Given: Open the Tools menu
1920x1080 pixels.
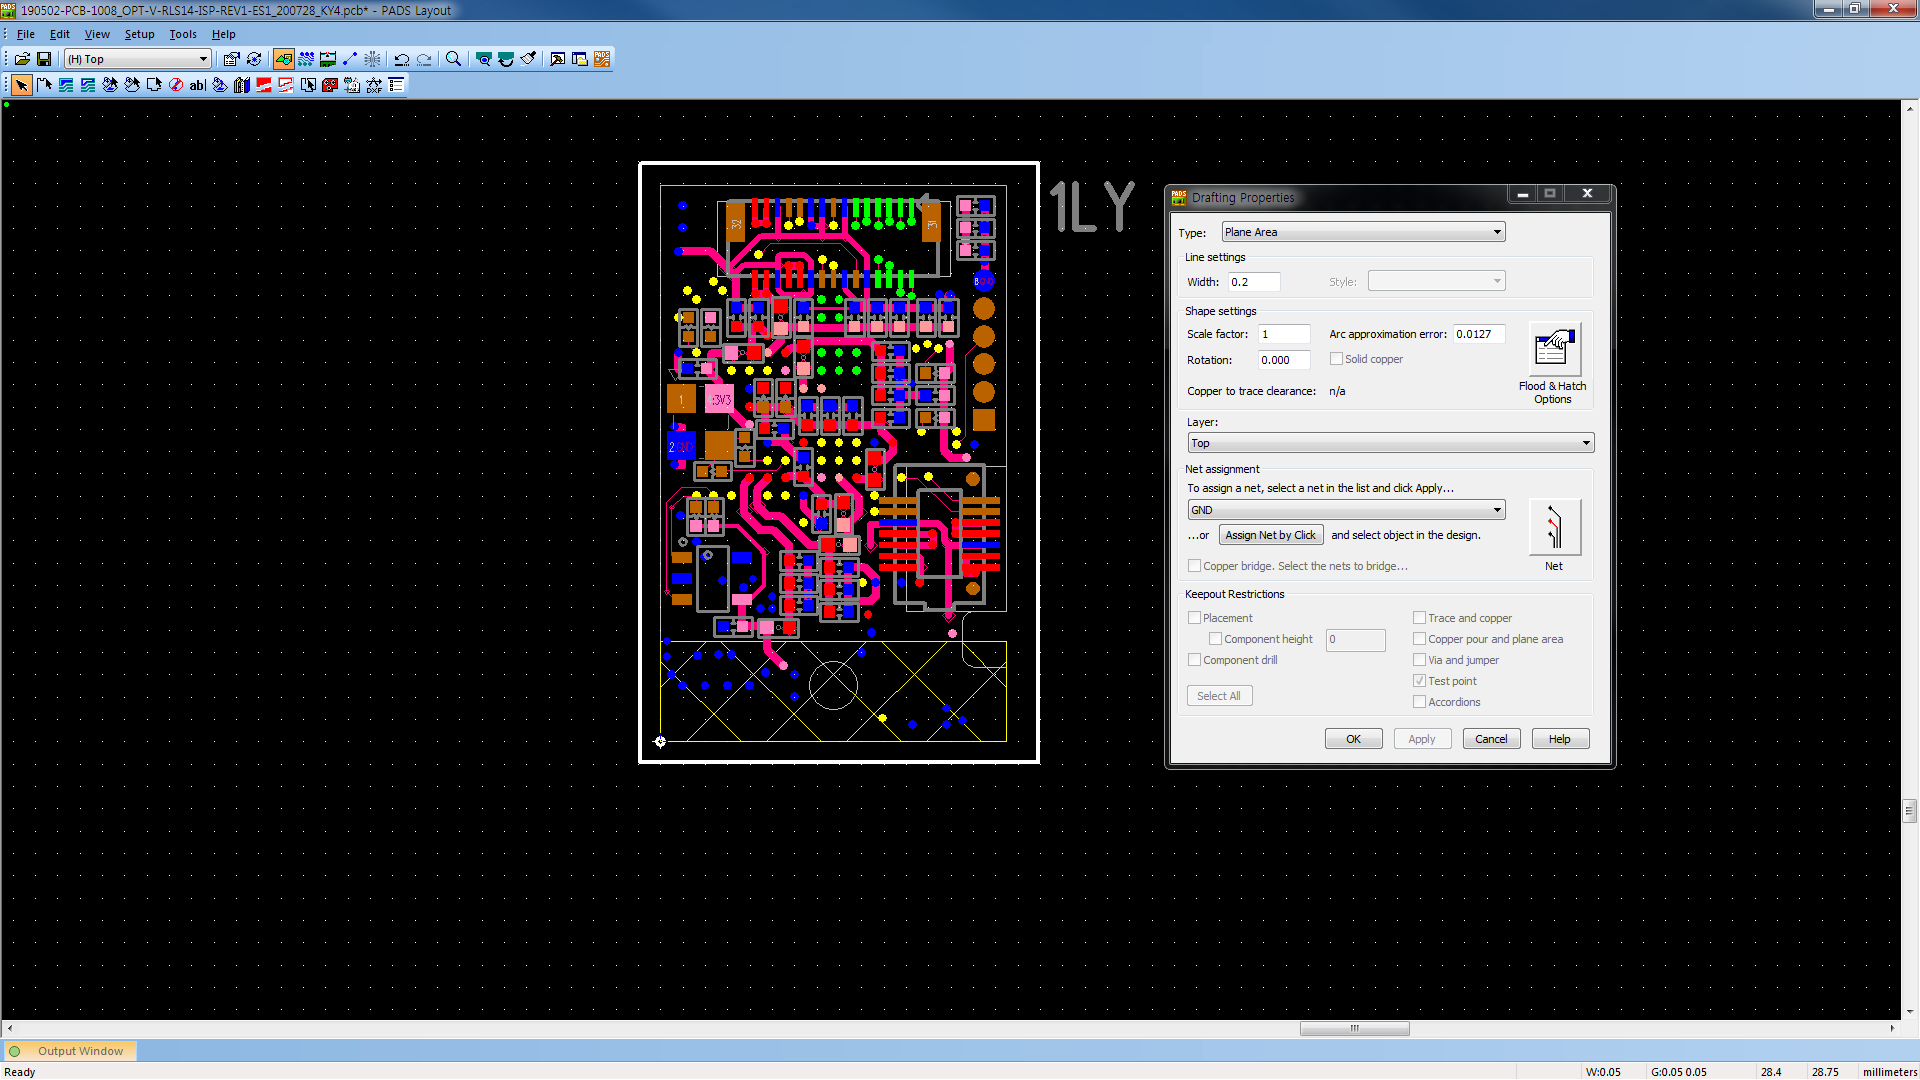Looking at the screenshot, I should (x=183, y=34).
